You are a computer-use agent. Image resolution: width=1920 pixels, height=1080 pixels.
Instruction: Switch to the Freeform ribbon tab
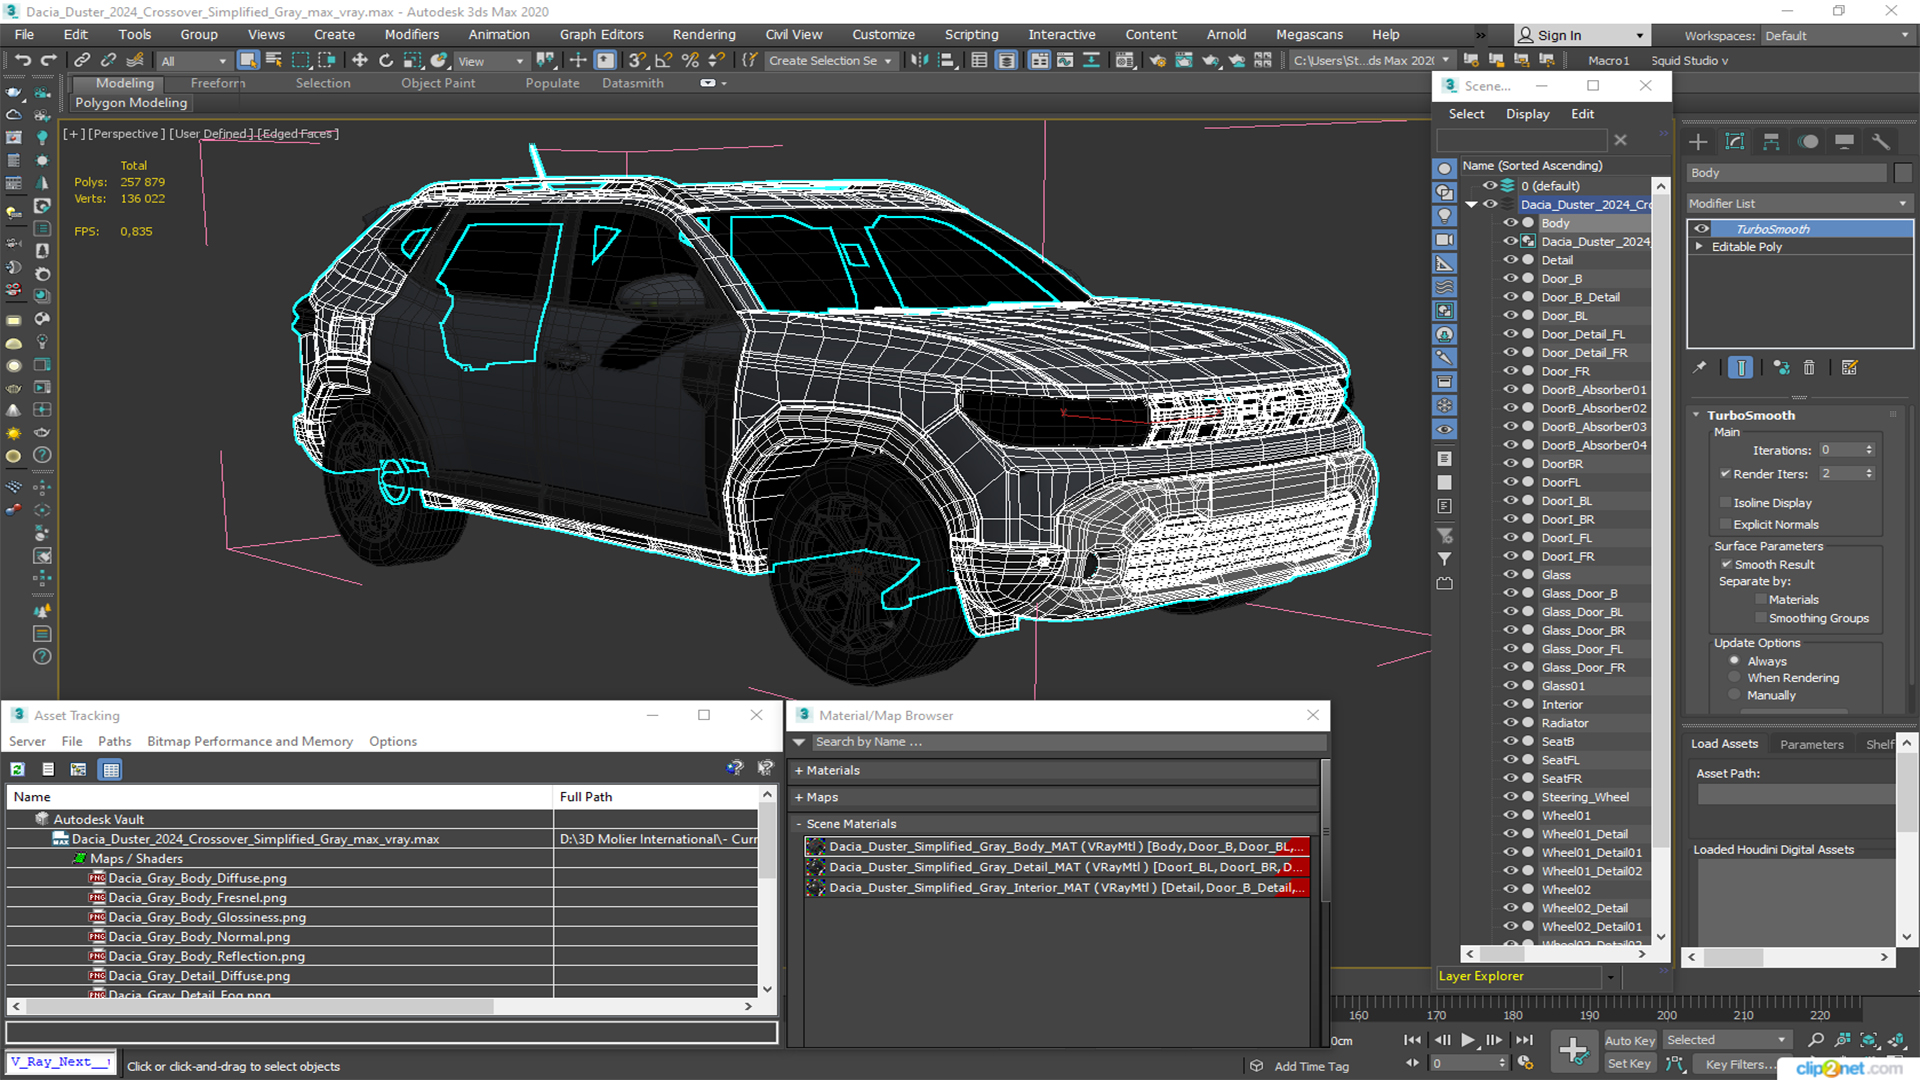[217, 84]
